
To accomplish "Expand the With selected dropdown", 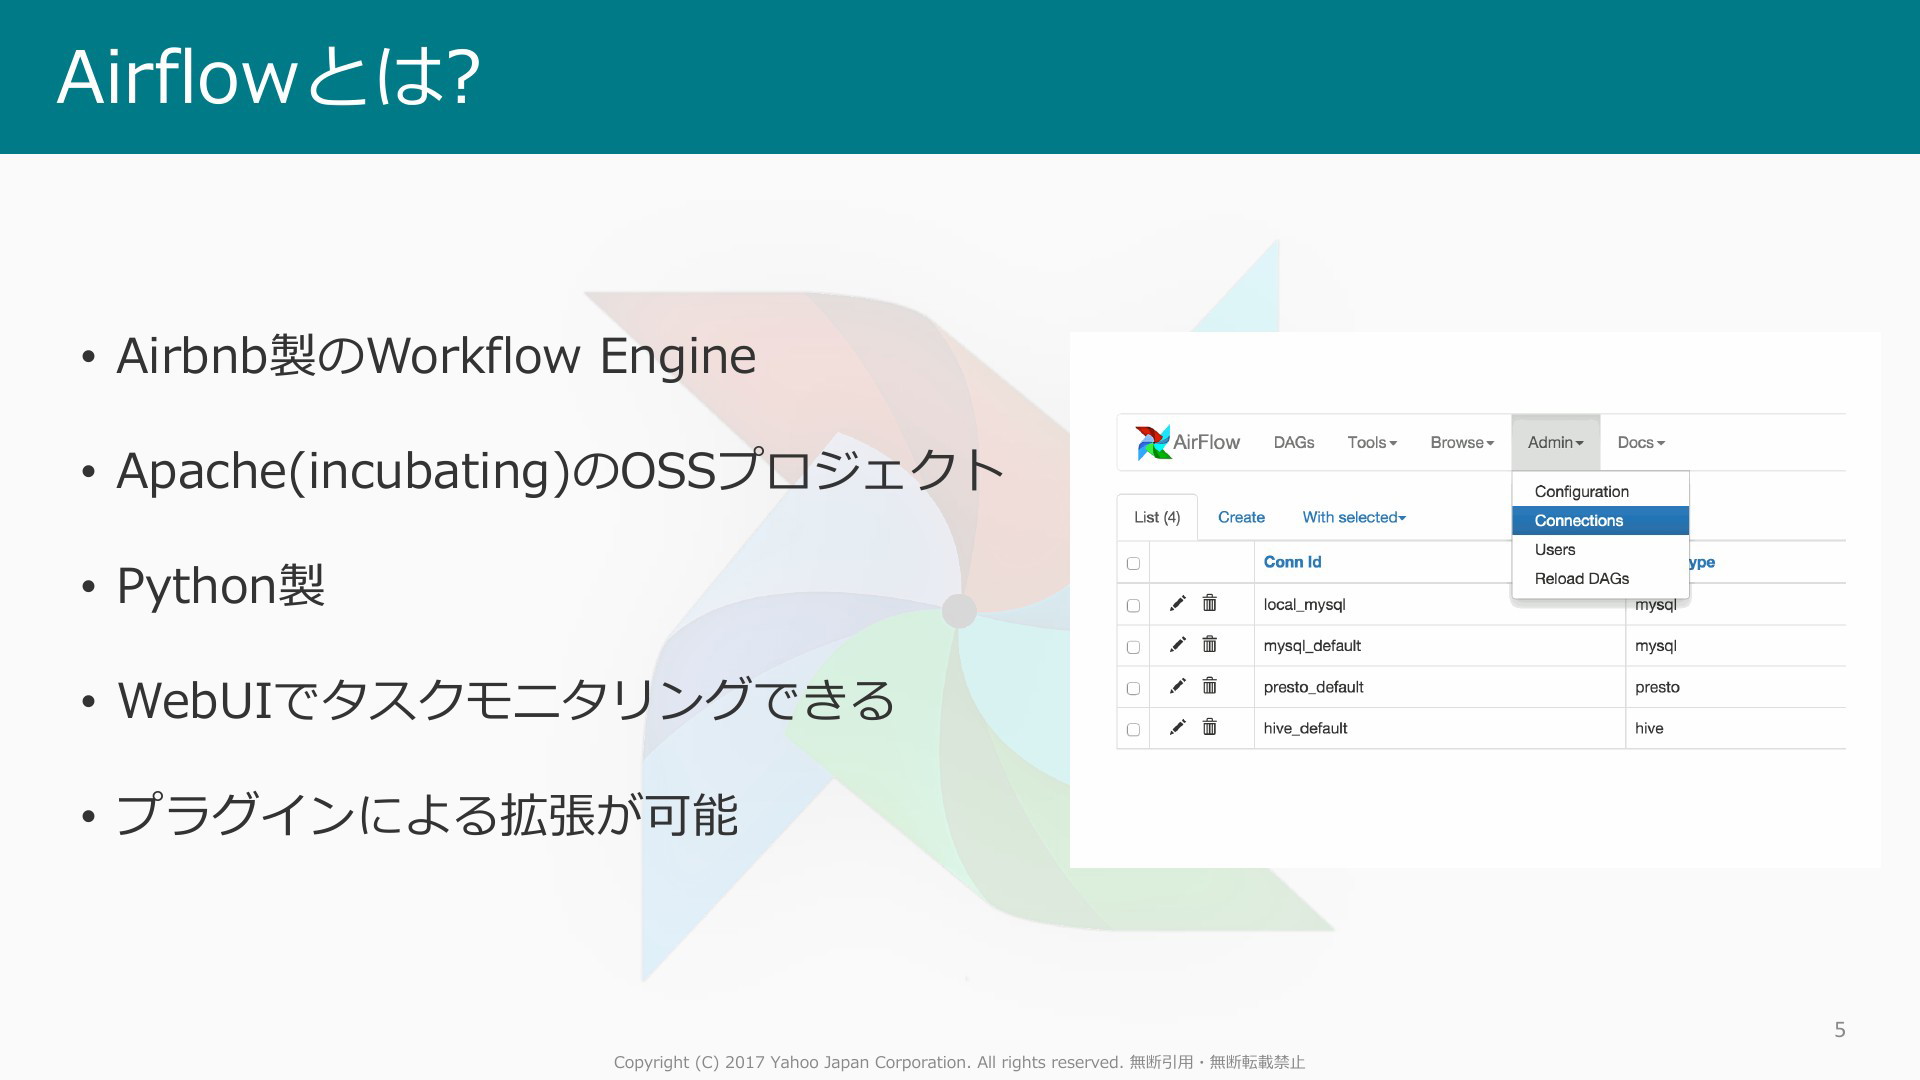I will (x=1354, y=517).
